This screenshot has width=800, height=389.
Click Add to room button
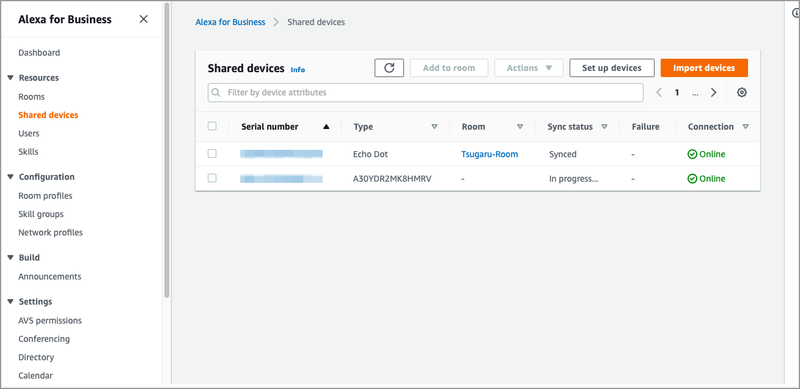tap(449, 68)
